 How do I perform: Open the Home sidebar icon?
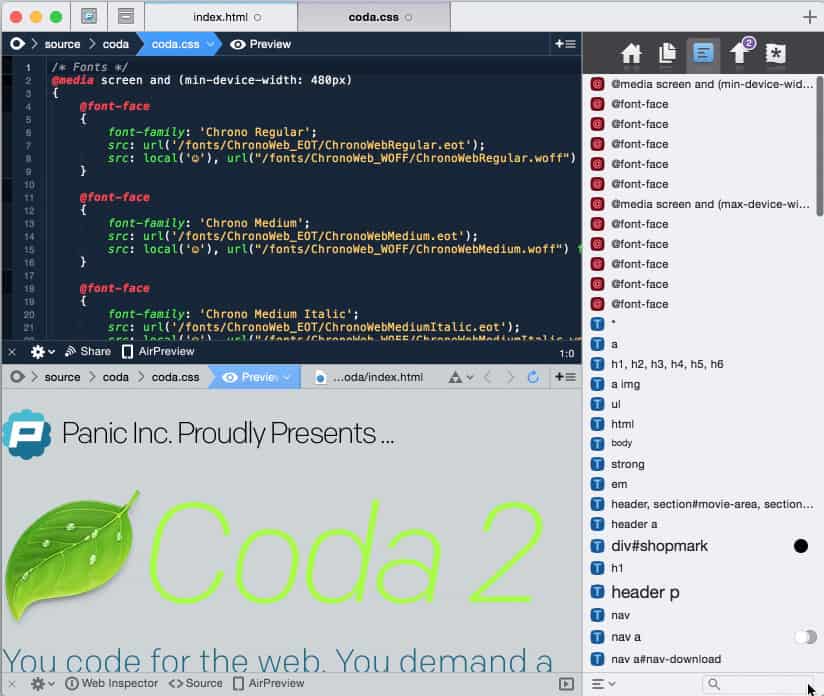631,53
